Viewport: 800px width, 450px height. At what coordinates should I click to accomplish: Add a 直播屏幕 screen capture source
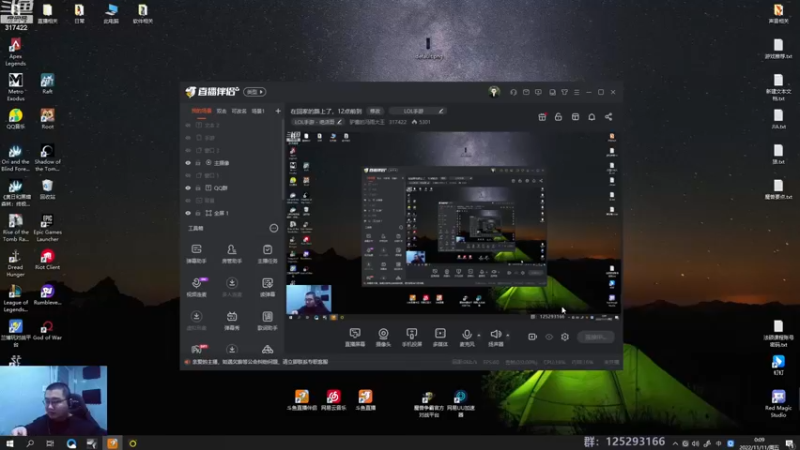pos(355,338)
